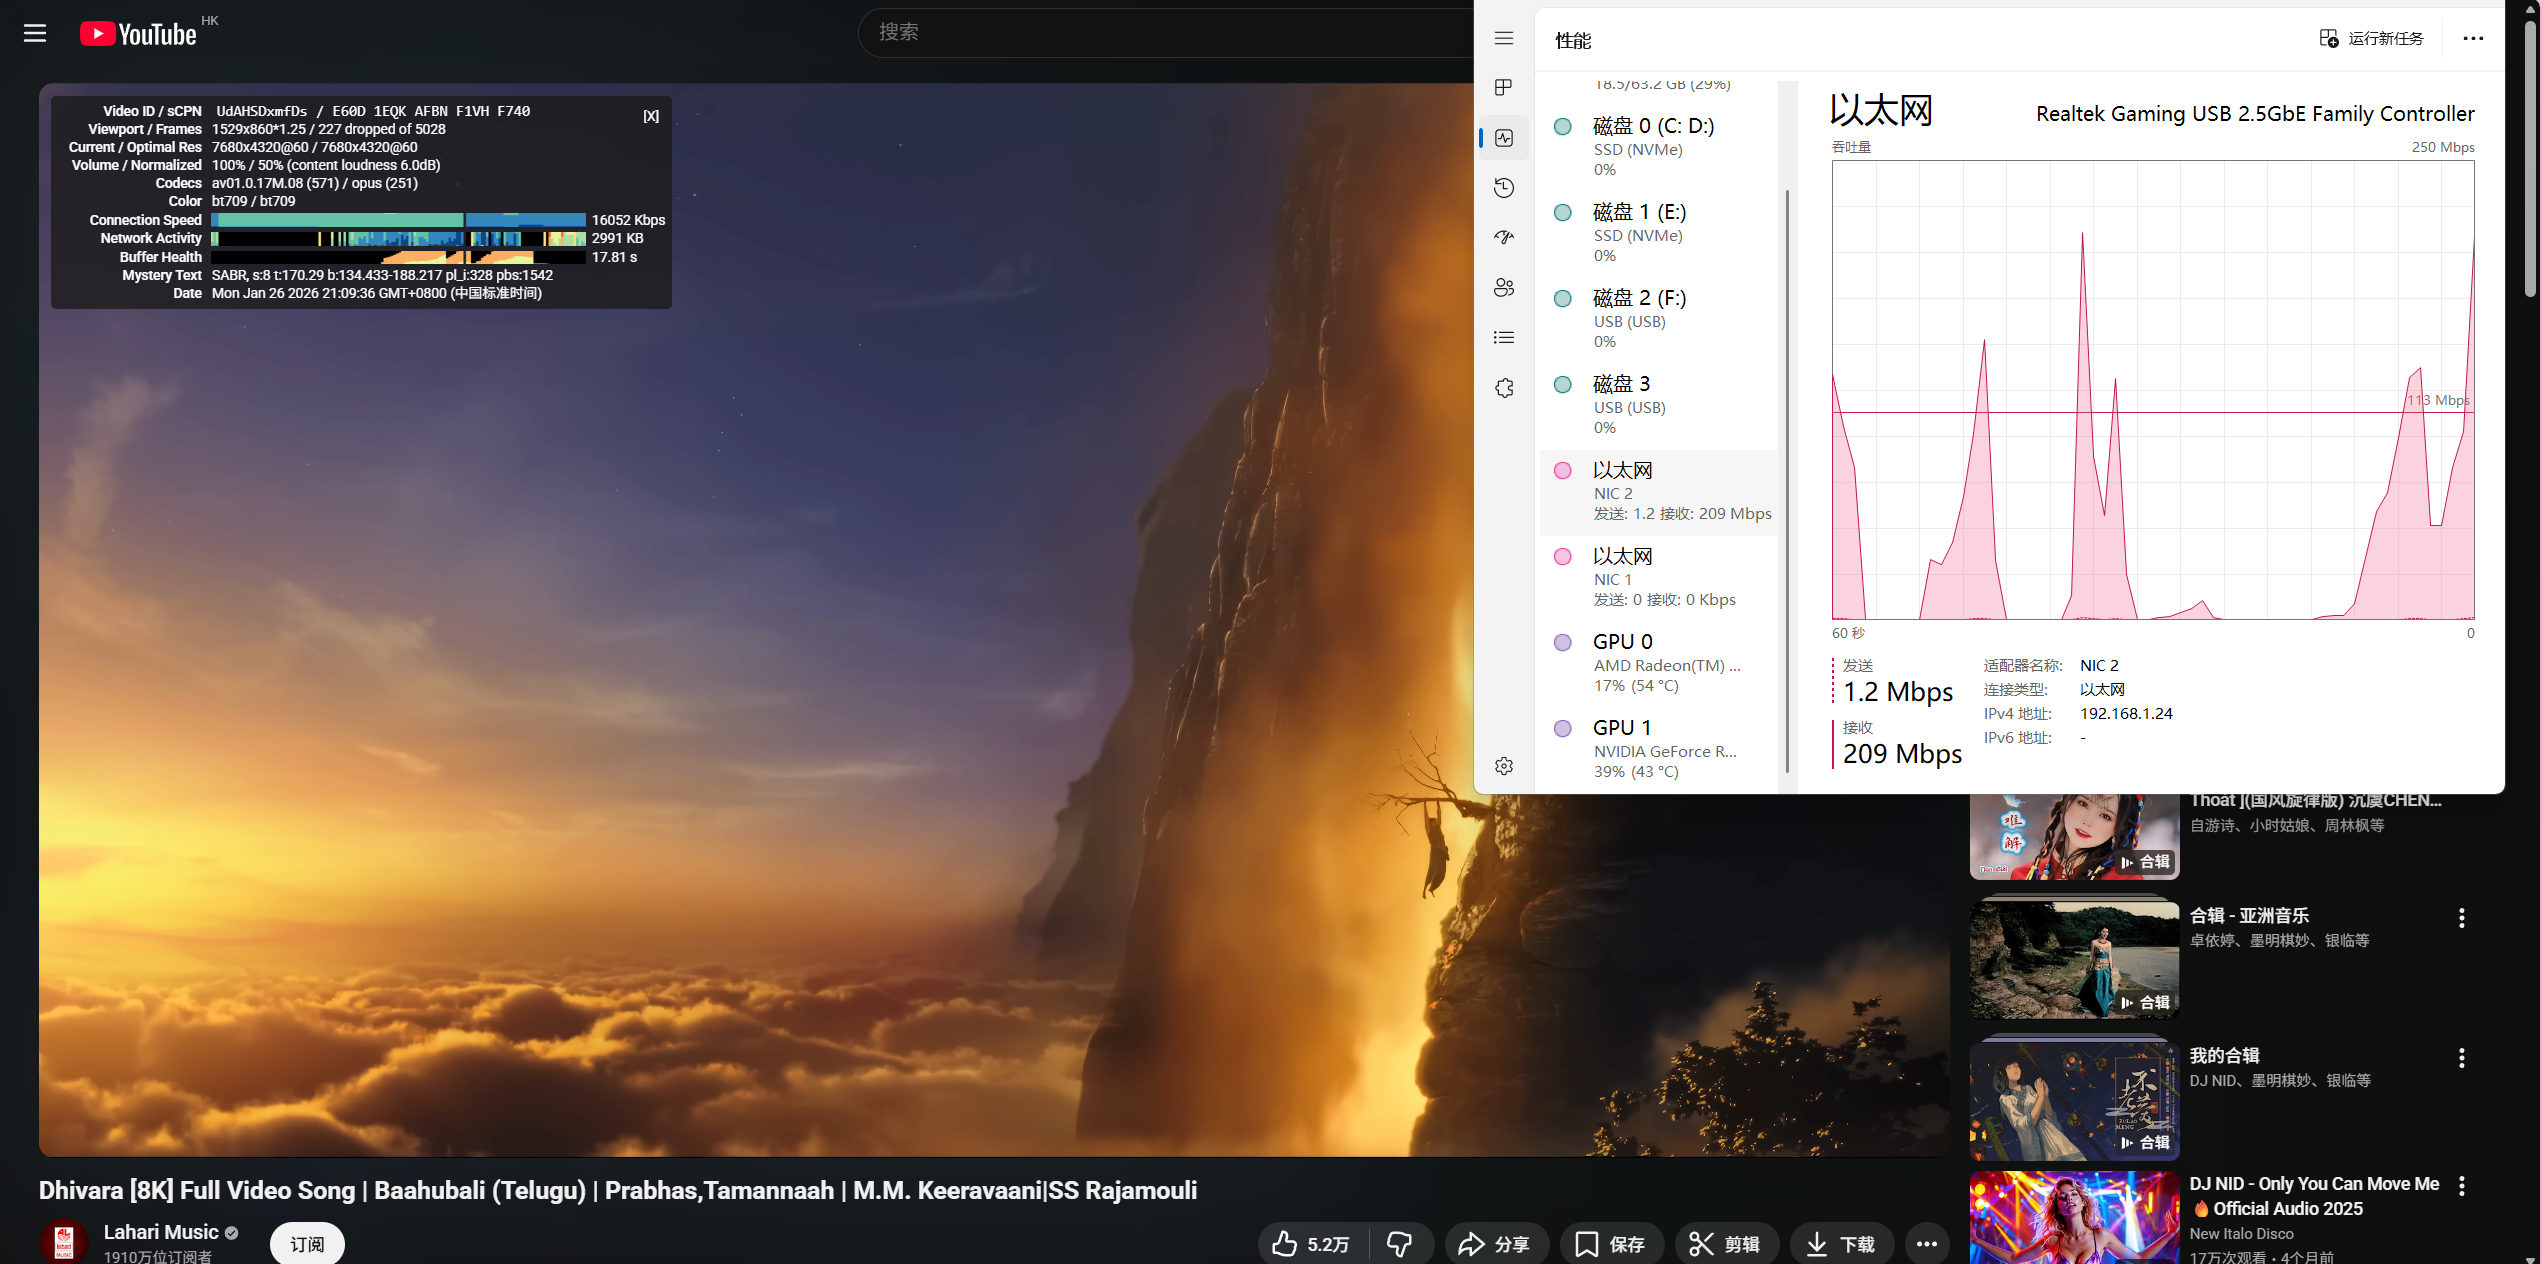Open Details tab list icon
Image resolution: width=2544 pixels, height=1264 pixels.
(1503, 338)
